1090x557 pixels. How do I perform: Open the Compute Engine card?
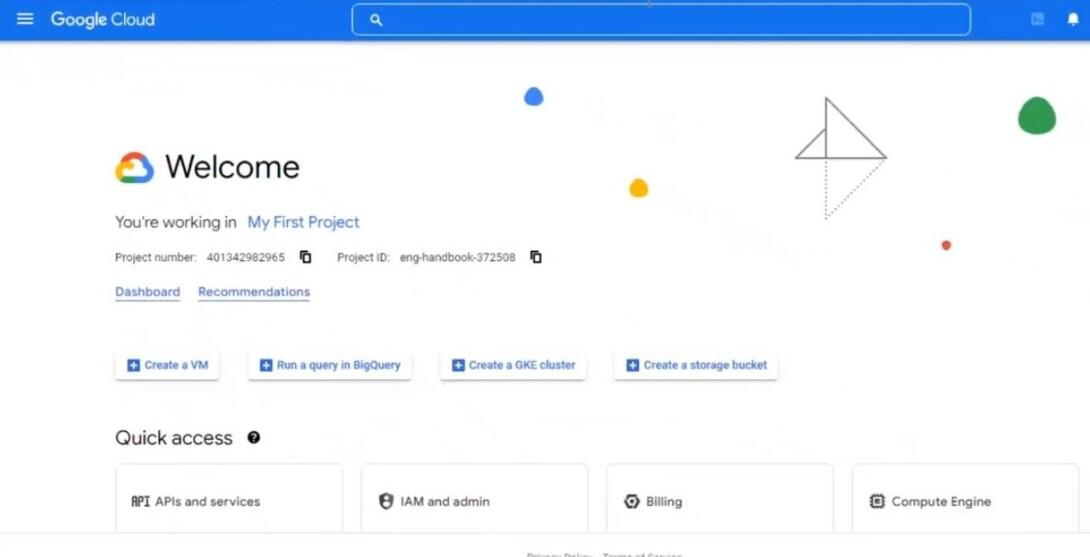tap(966, 499)
